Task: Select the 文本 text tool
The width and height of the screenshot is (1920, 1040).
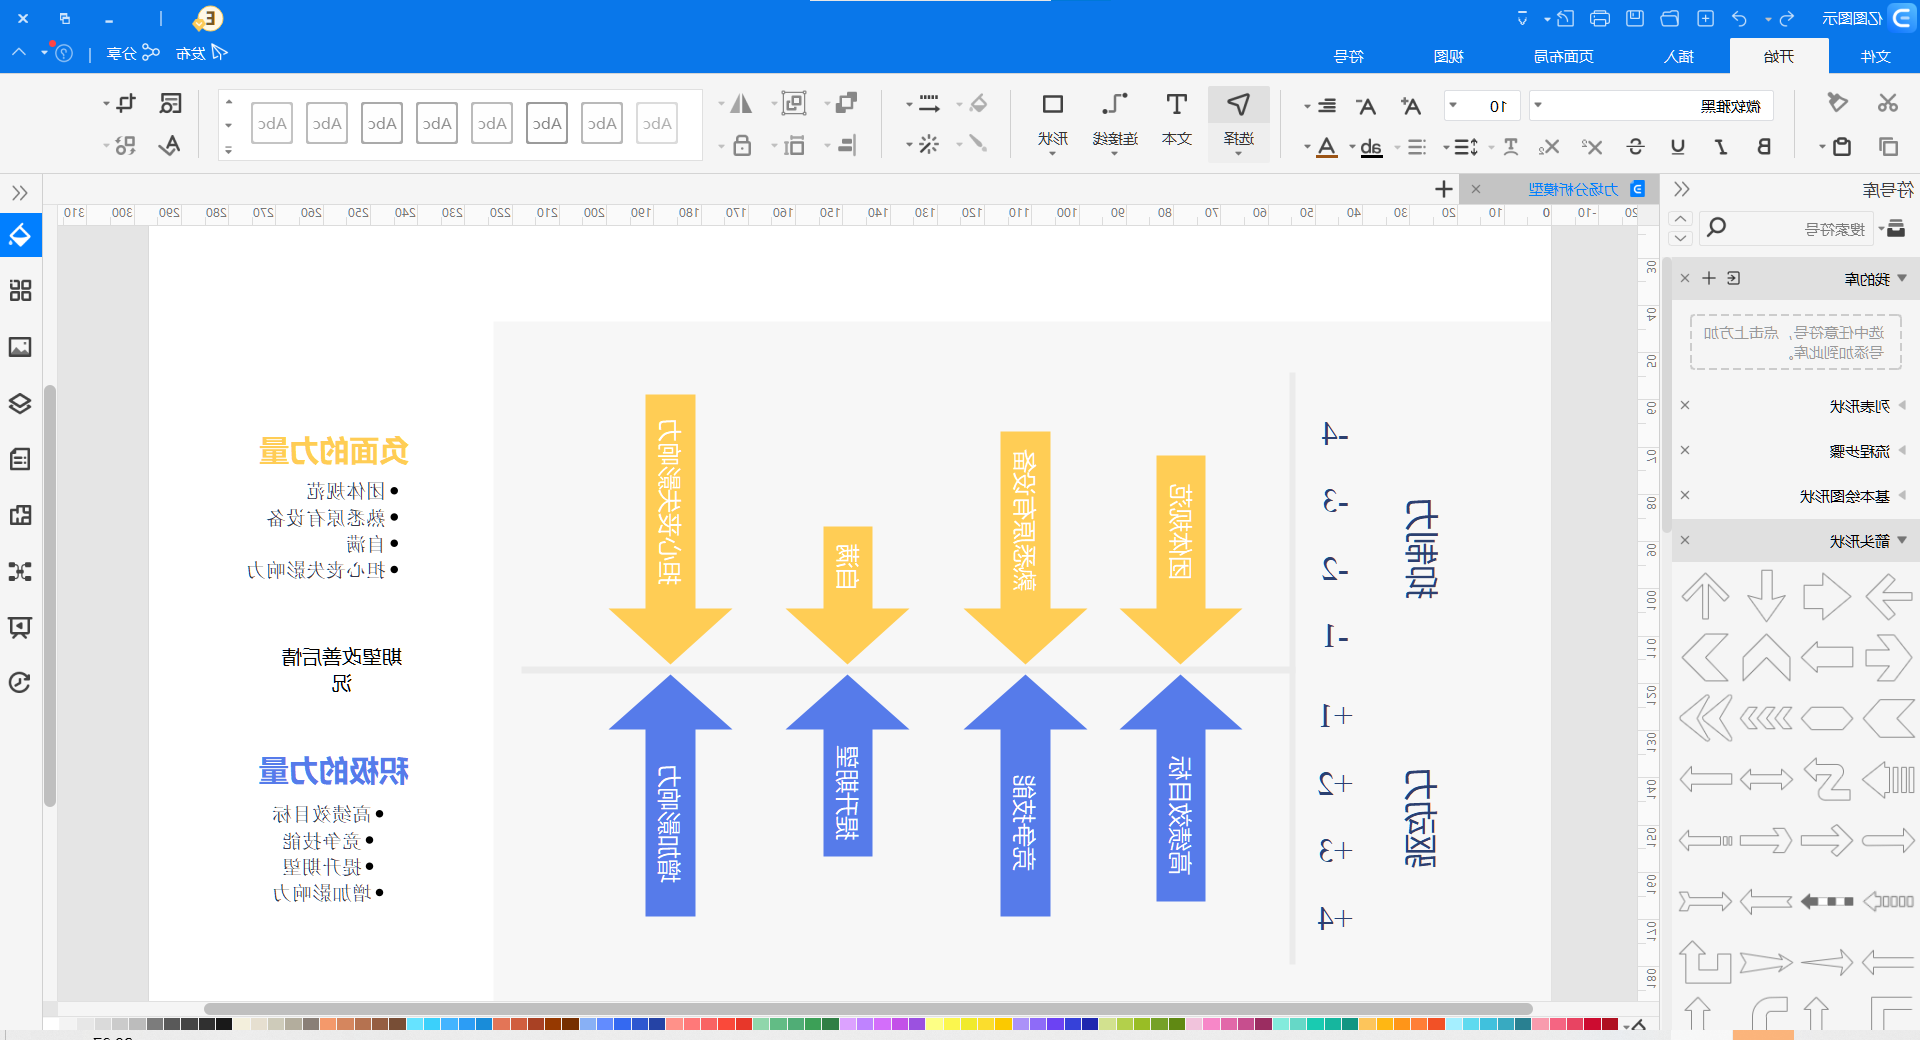Action: pos(1177,119)
